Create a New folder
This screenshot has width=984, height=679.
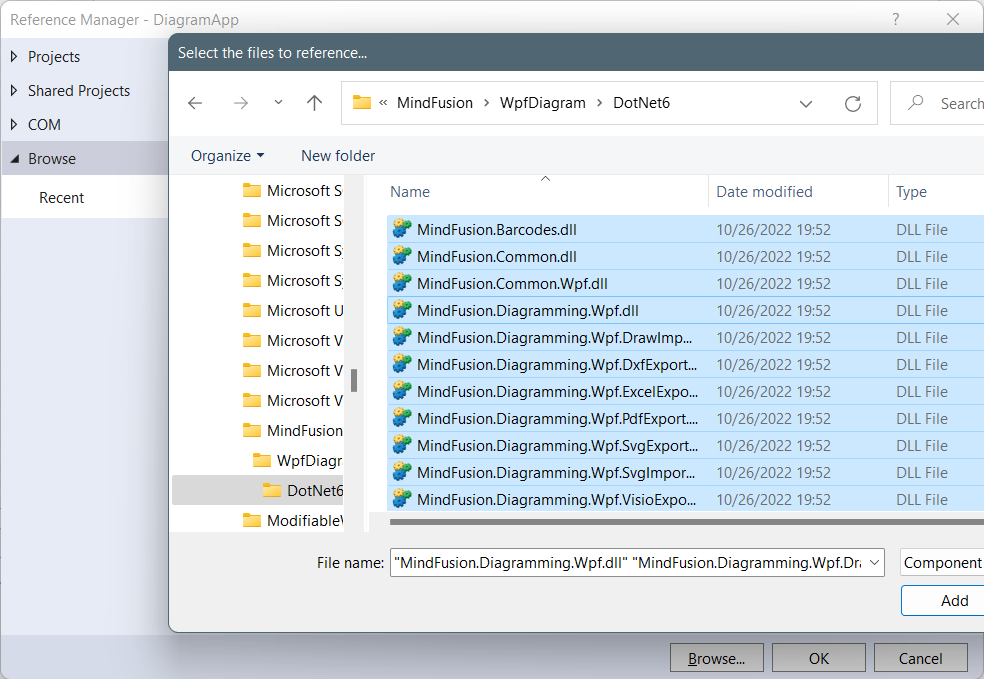pyautogui.click(x=338, y=156)
